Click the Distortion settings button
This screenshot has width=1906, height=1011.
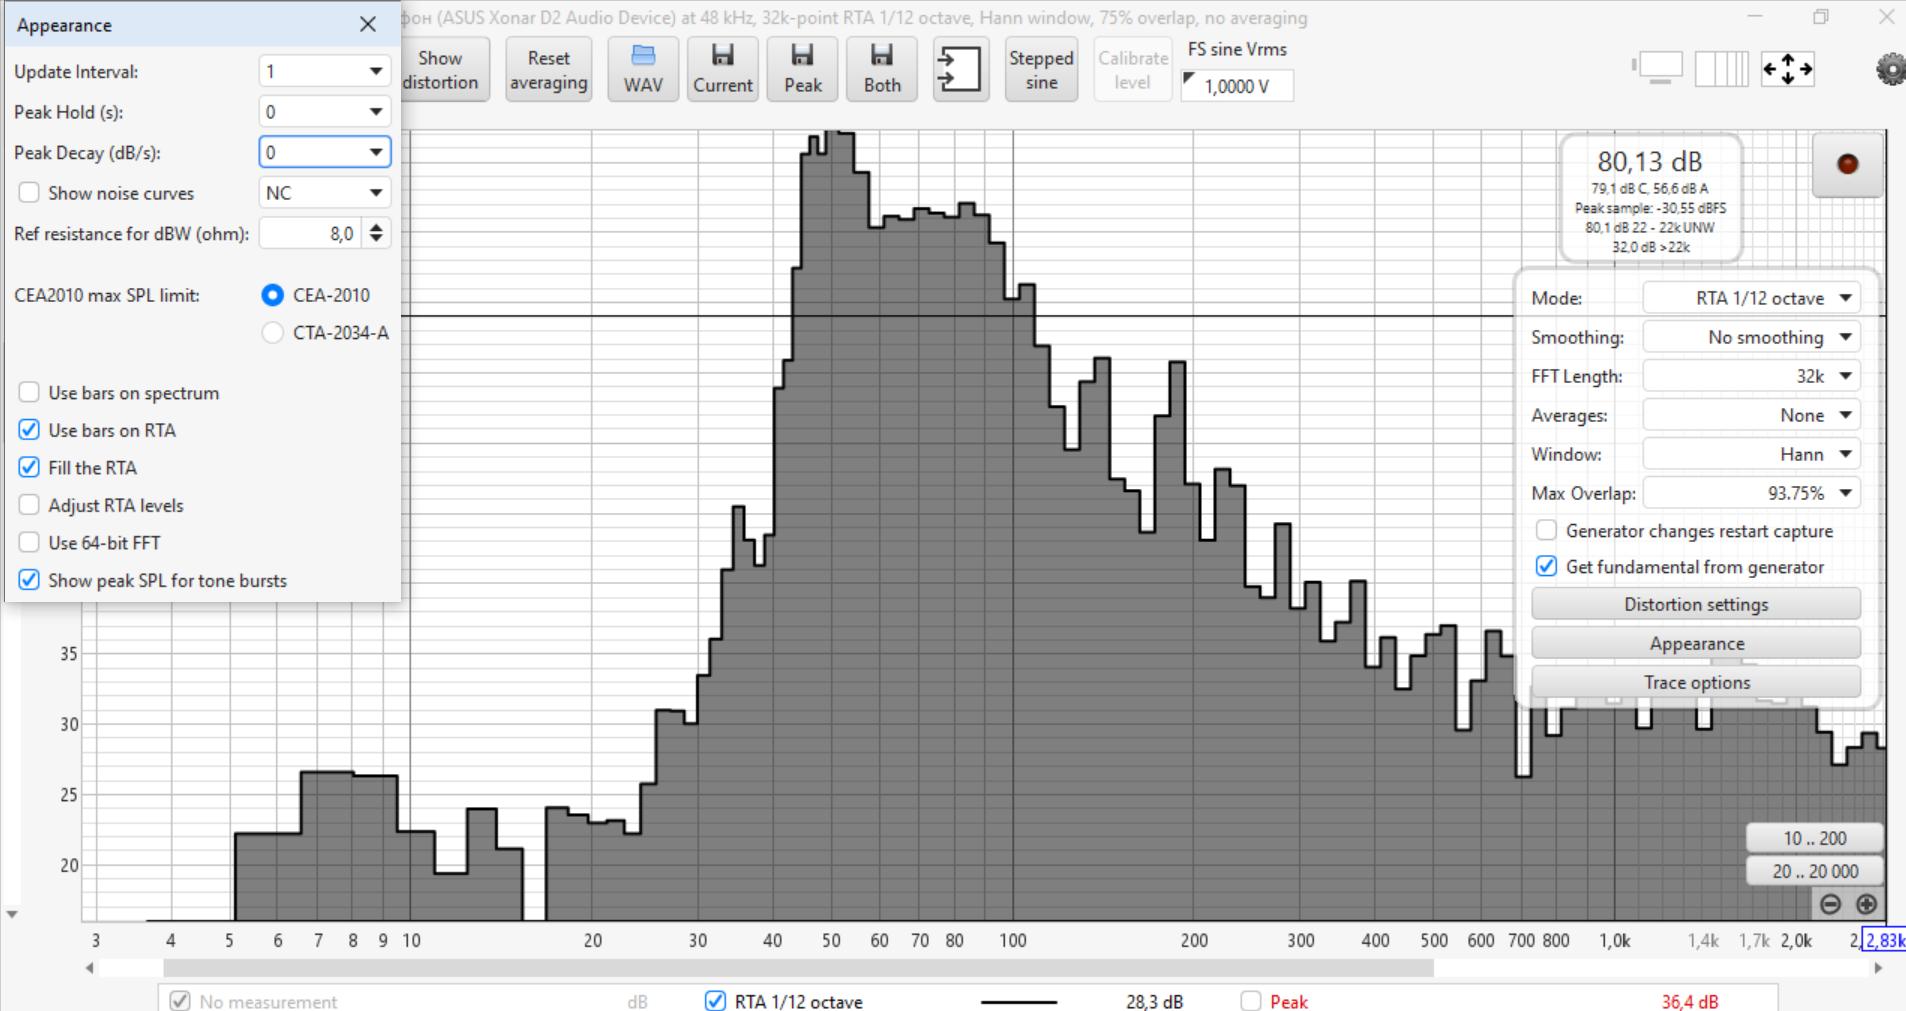(x=1696, y=604)
